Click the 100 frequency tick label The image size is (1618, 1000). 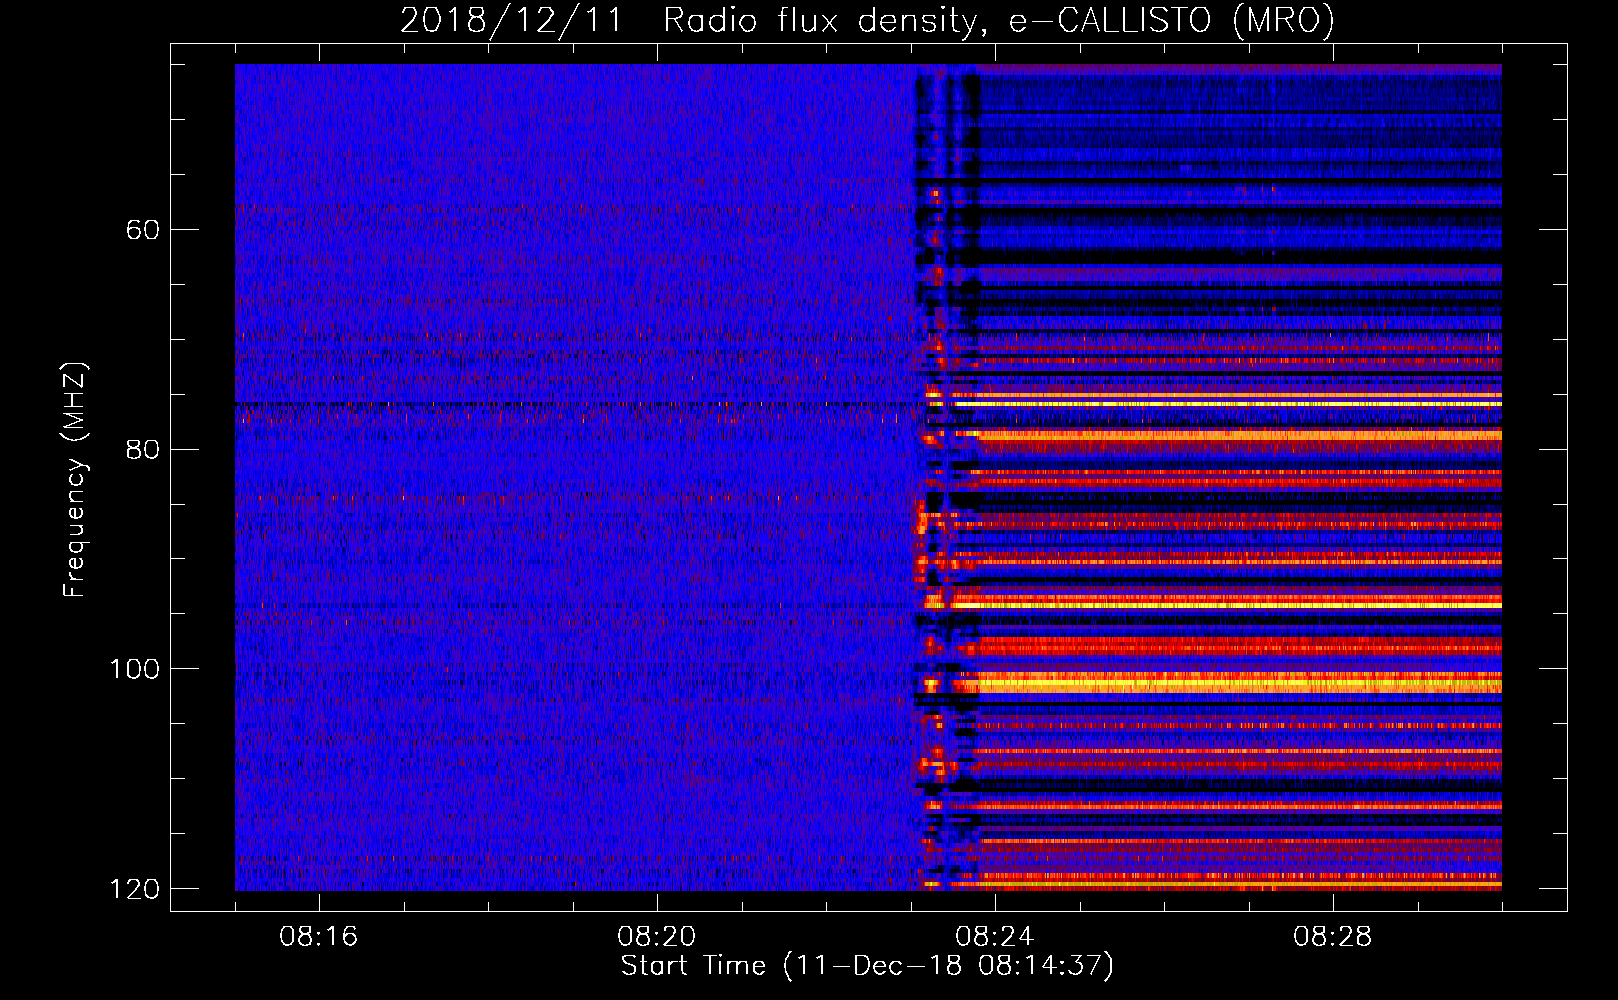(x=134, y=668)
